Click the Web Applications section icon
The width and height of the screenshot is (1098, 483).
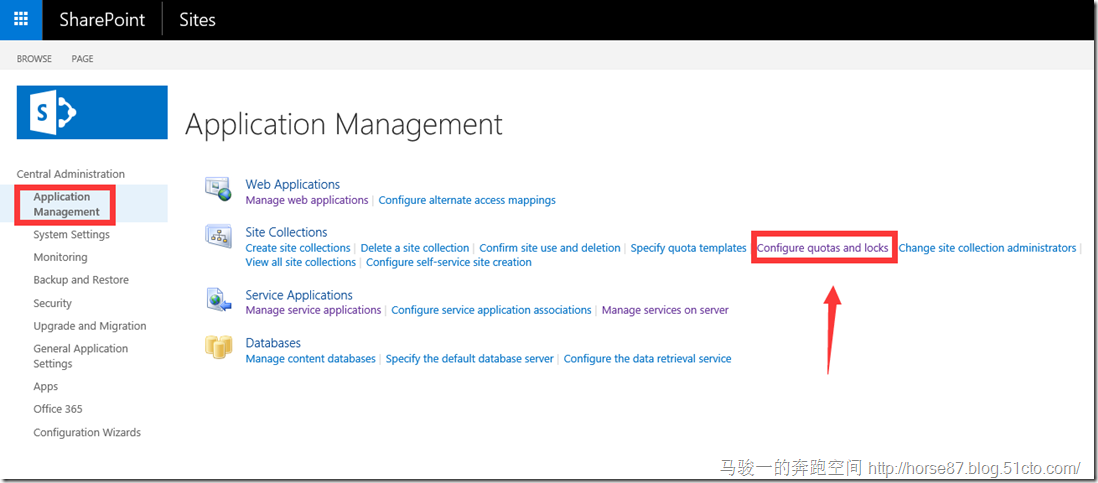coord(218,189)
